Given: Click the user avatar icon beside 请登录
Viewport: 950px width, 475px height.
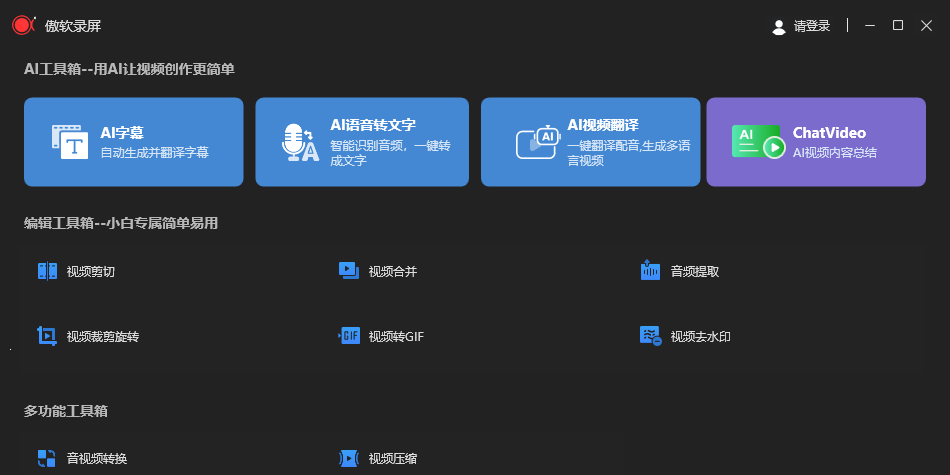Looking at the screenshot, I should pos(779,27).
